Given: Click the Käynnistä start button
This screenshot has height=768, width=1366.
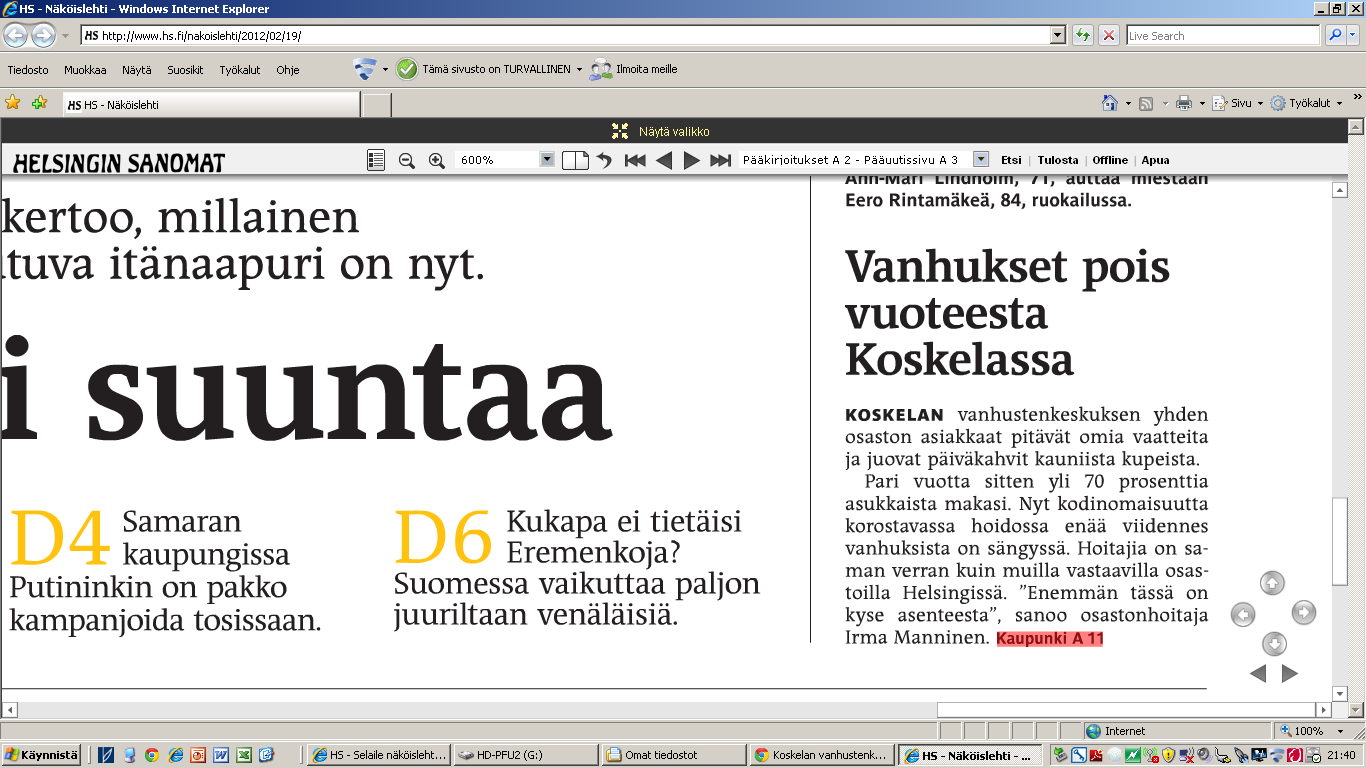Looking at the screenshot, I should click(x=40, y=755).
